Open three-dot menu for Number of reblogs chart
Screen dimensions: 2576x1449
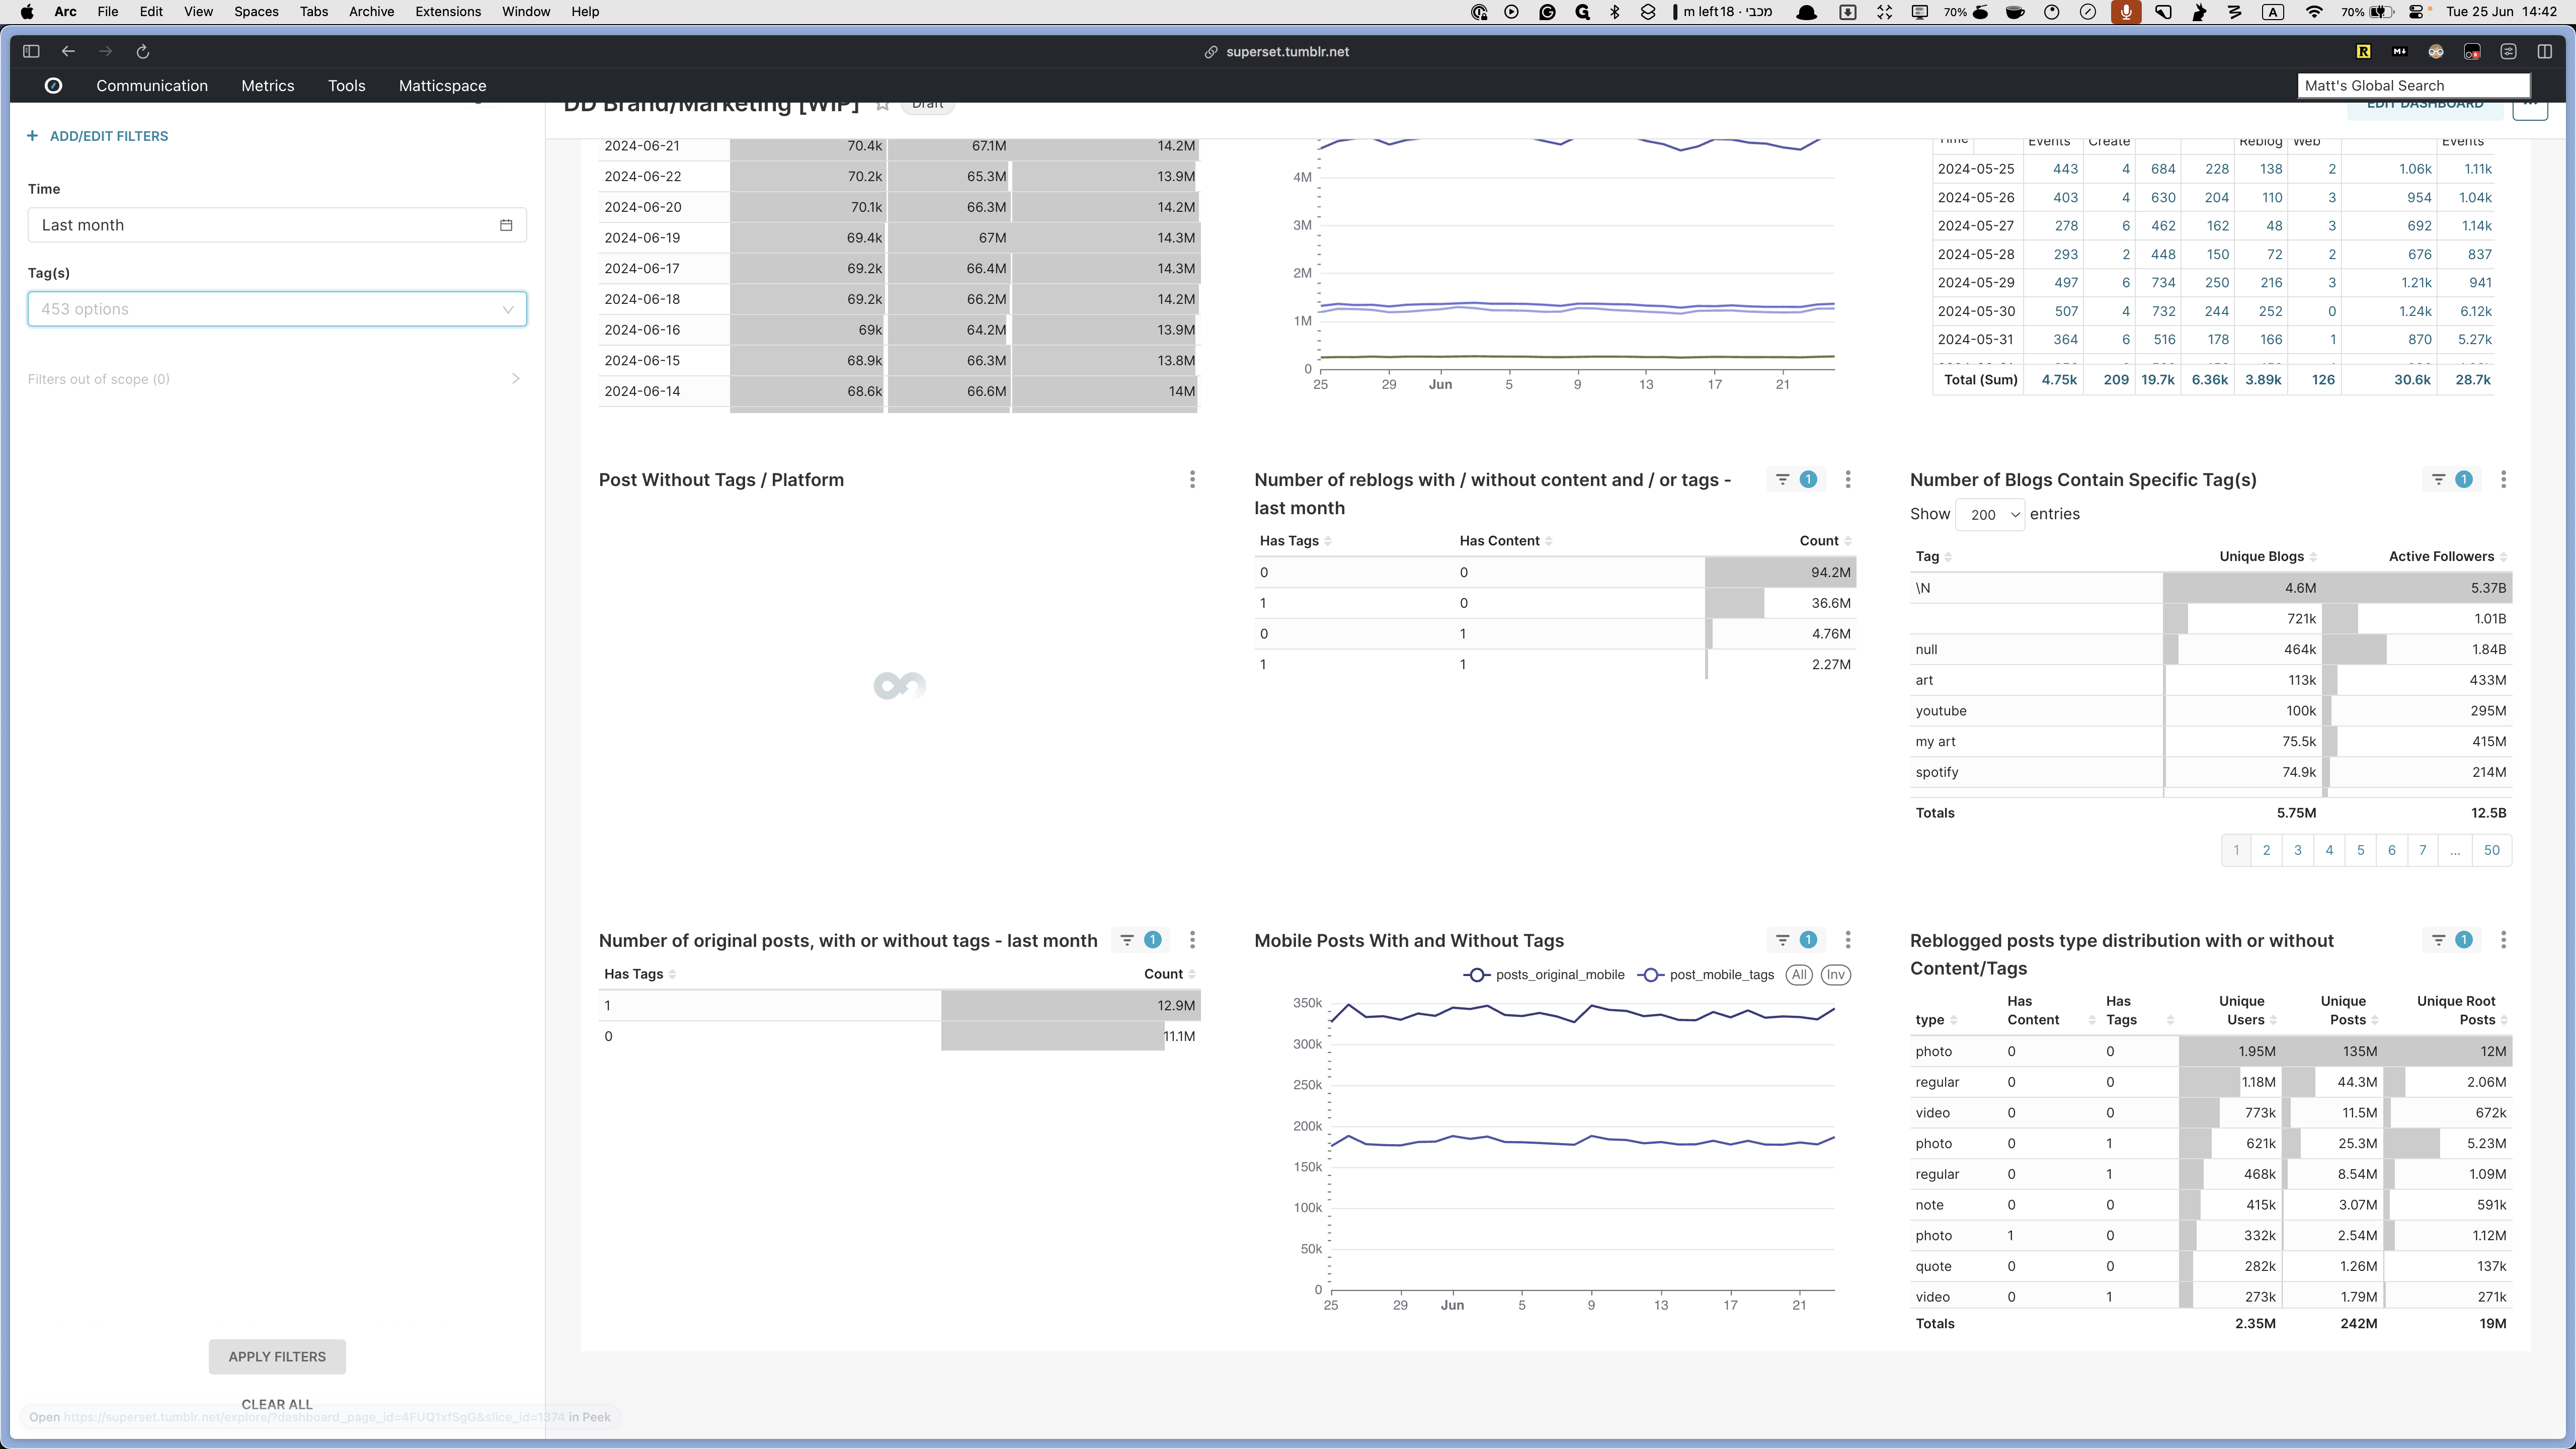(x=1848, y=480)
